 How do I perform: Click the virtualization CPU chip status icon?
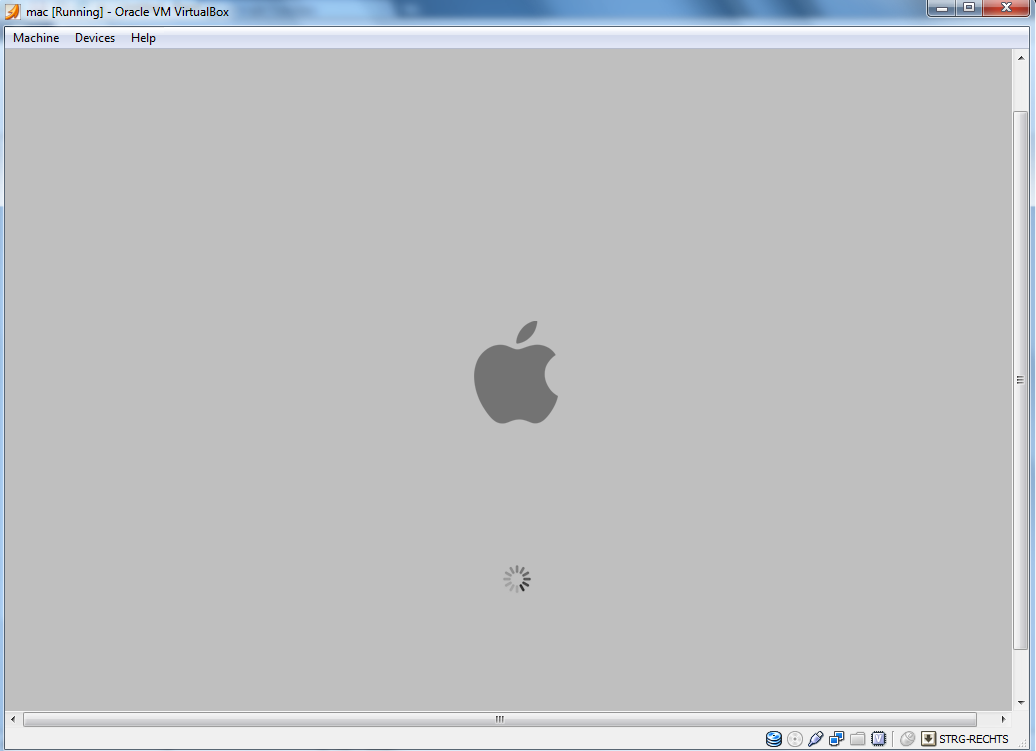click(x=879, y=738)
